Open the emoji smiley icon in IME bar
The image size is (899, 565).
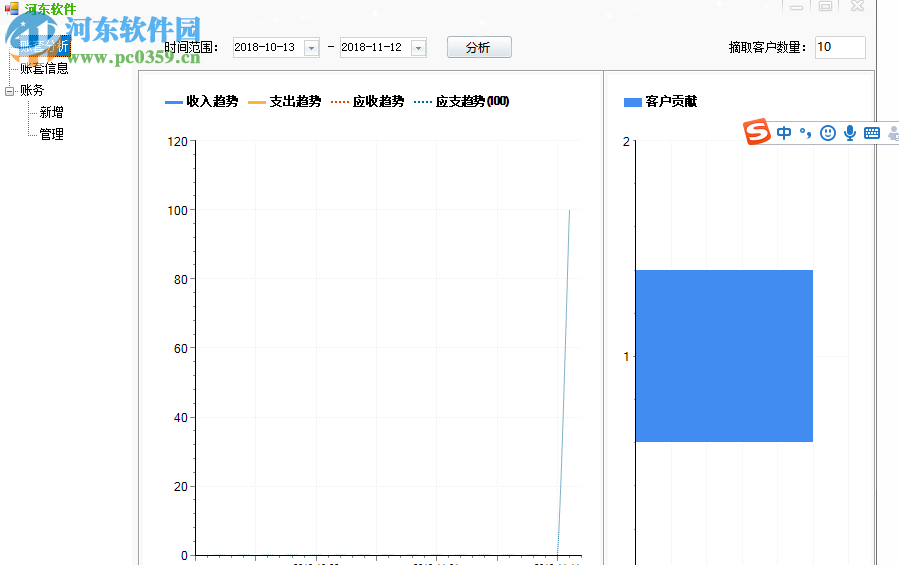(x=827, y=133)
